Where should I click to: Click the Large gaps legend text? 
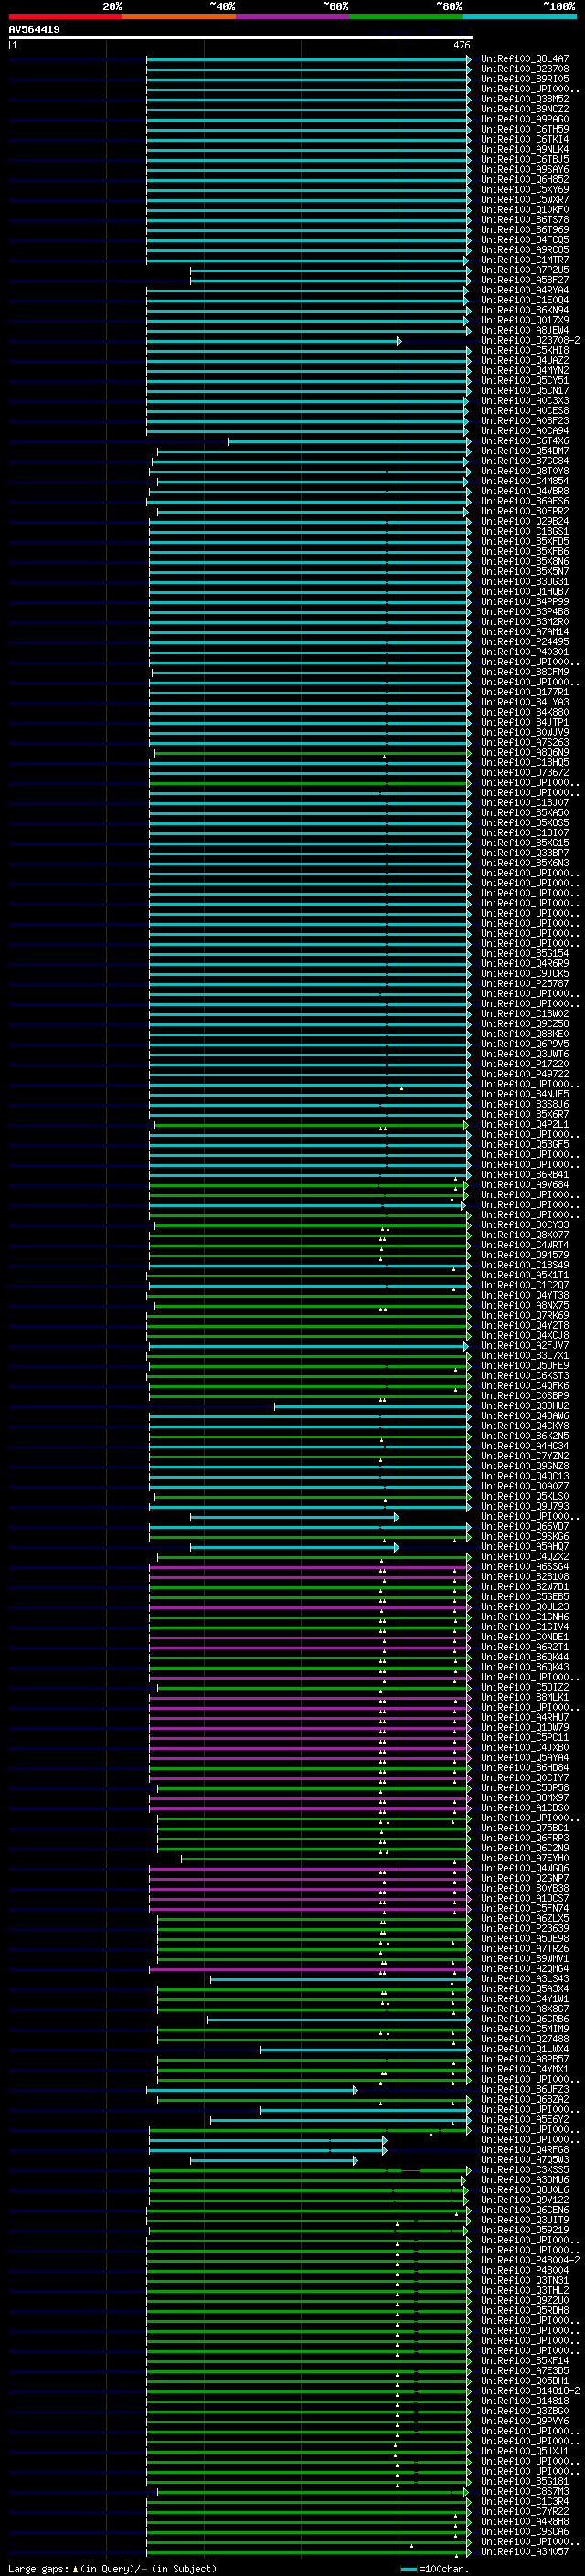(39, 2568)
